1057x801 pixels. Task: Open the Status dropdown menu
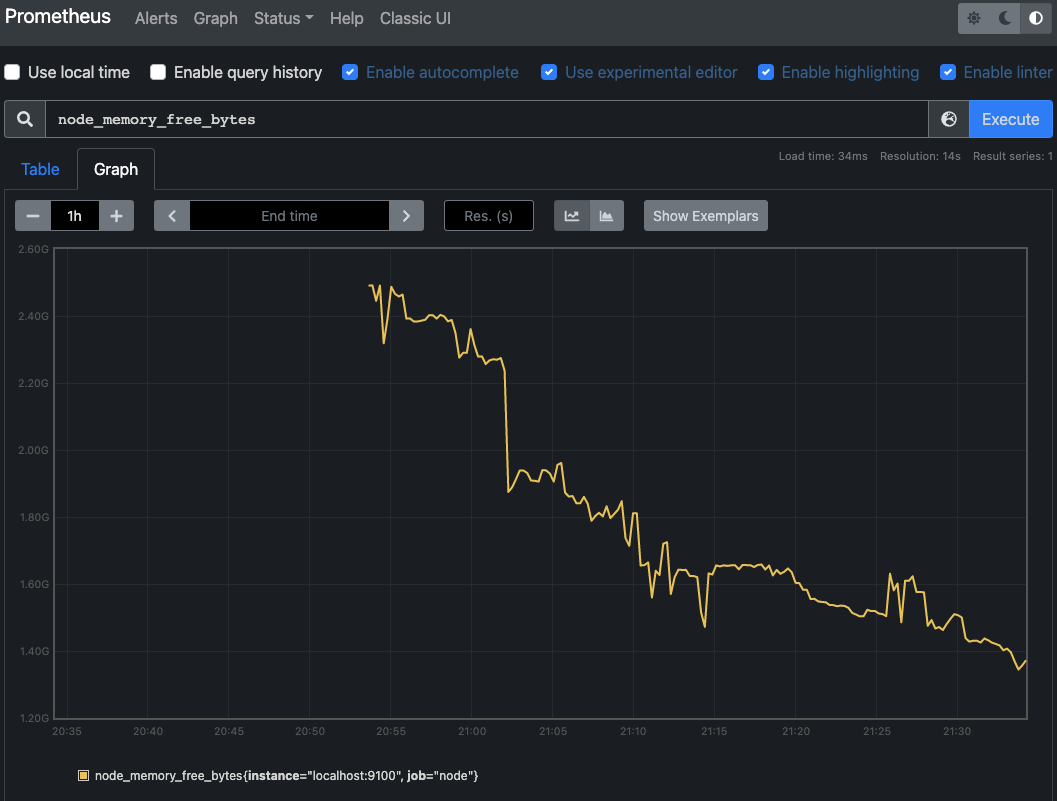284,18
